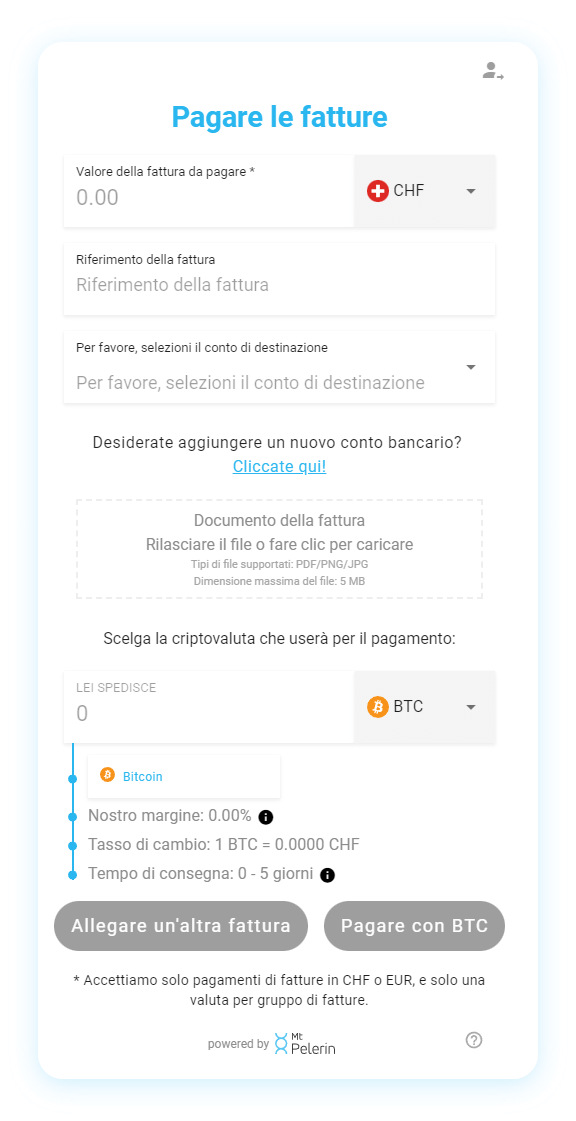Click the Allegare un'altra fattura button

(x=180, y=925)
